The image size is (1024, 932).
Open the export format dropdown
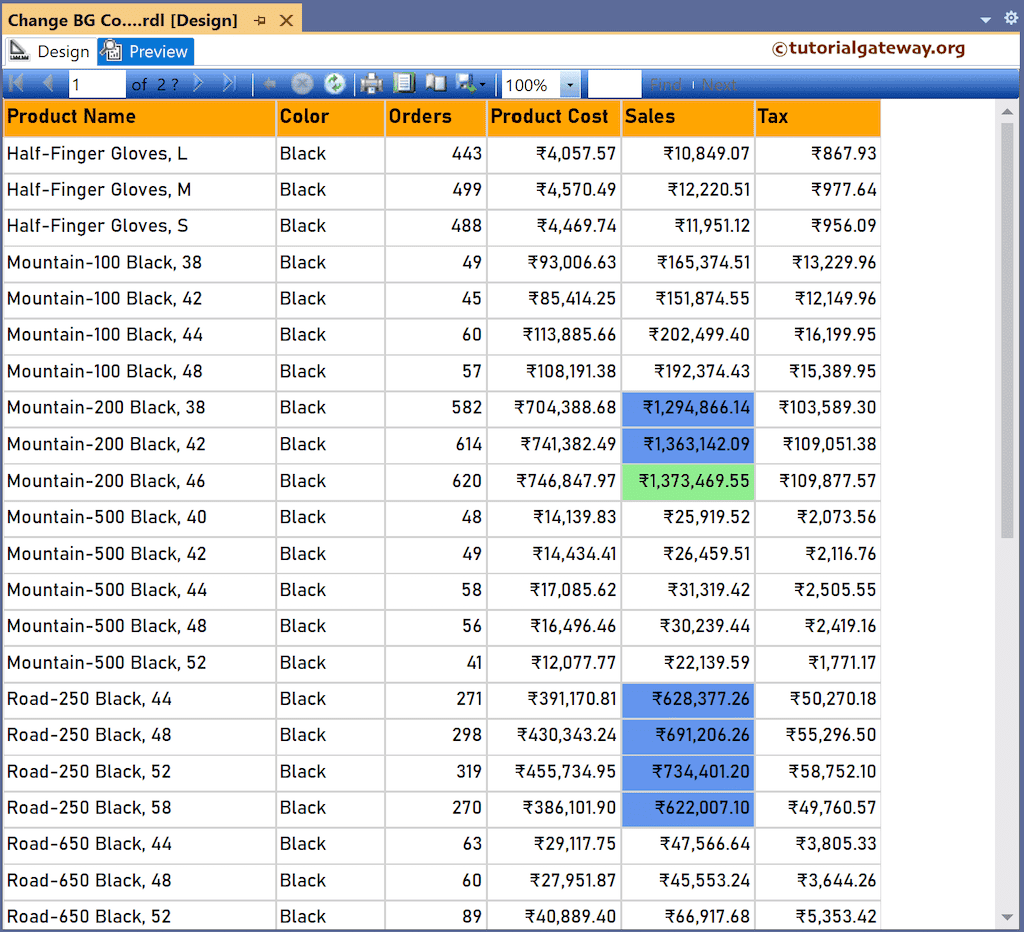pyautogui.click(x=481, y=84)
